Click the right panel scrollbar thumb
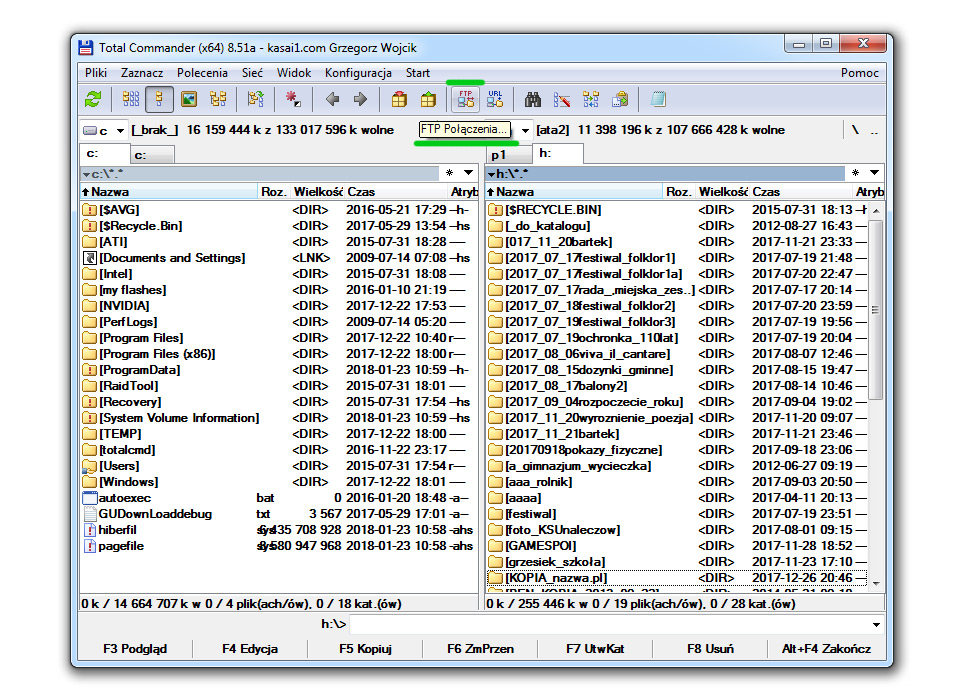Image resolution: width=960 pixels, height=698 pixels. click(876, 310)
